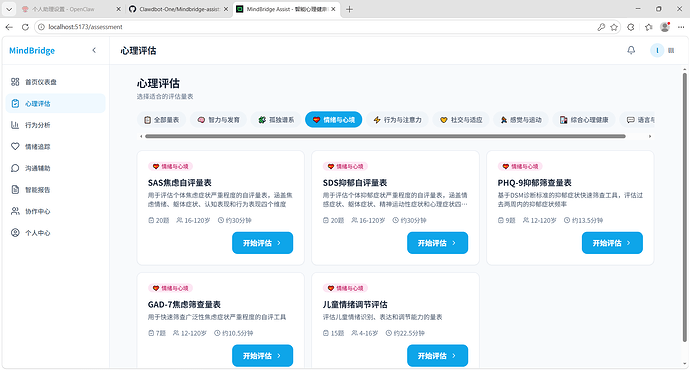
Task: Click the vertical page scrollbar
Action: click(x=684, y=207)
